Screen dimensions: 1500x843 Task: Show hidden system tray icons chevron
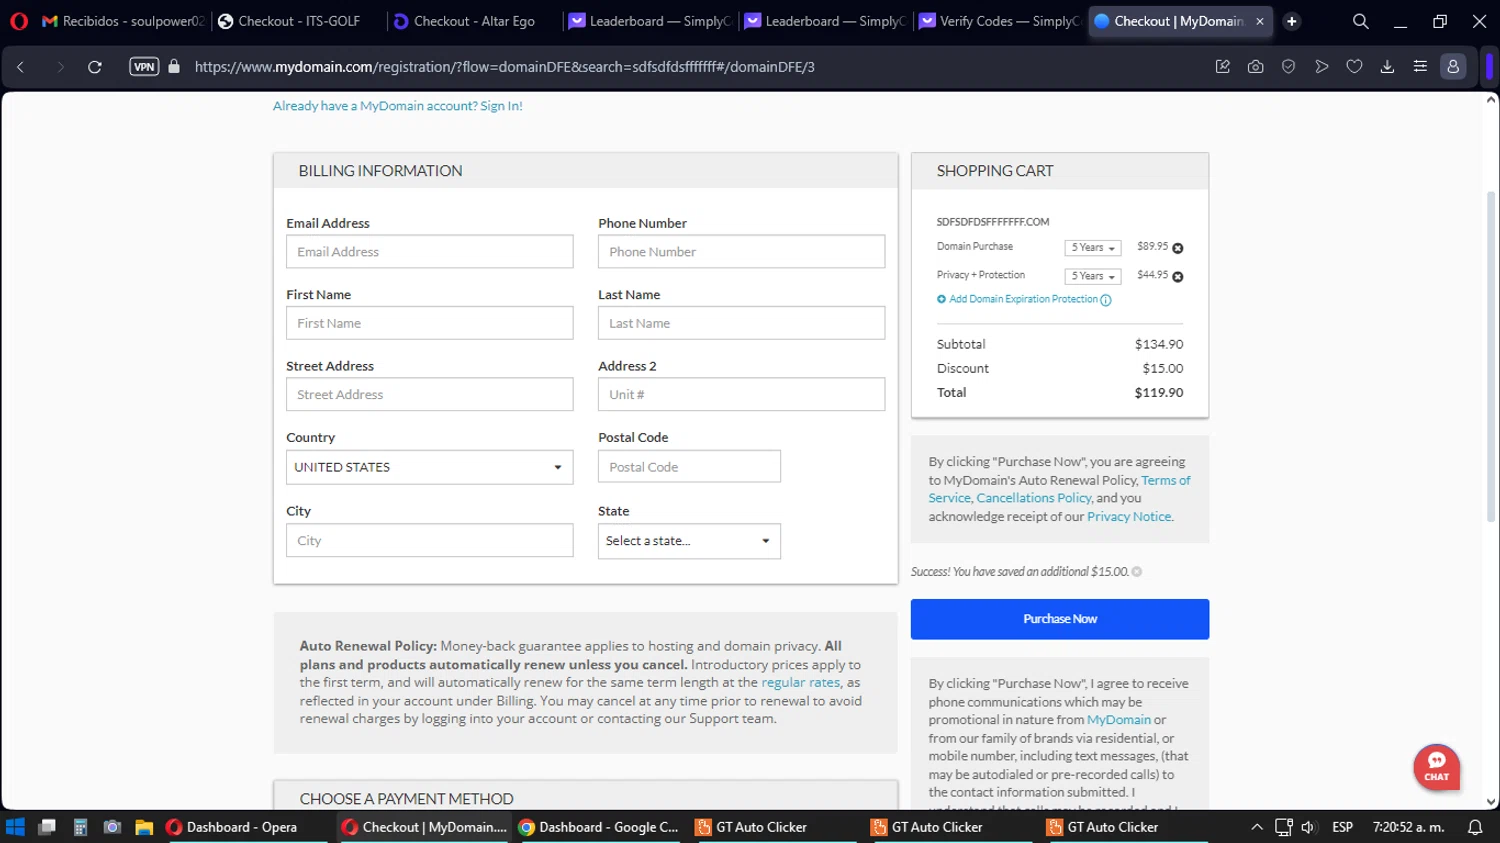pos(1257,827)
